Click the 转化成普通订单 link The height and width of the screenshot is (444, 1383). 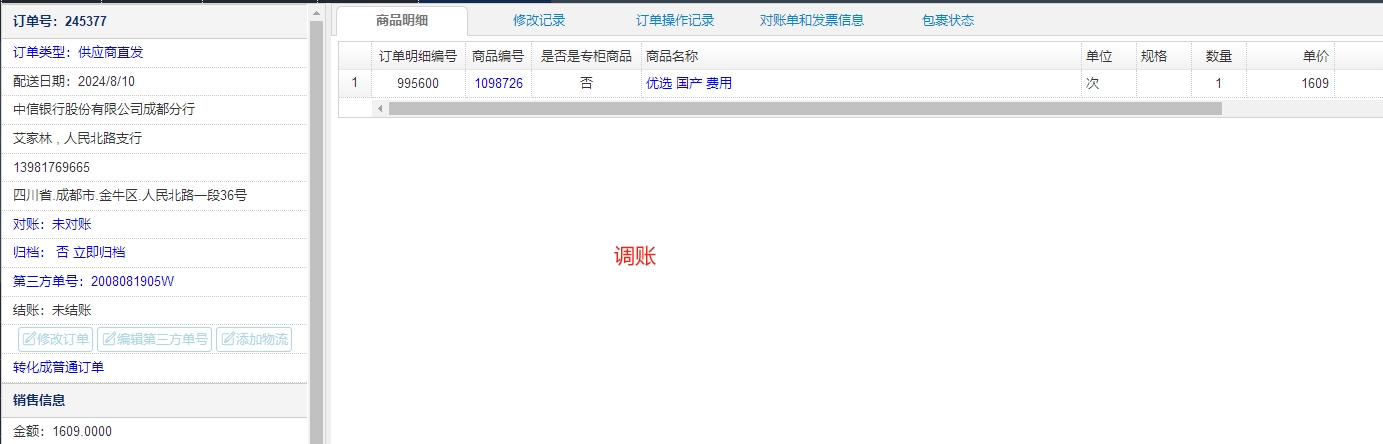click(x=58, y=367)
